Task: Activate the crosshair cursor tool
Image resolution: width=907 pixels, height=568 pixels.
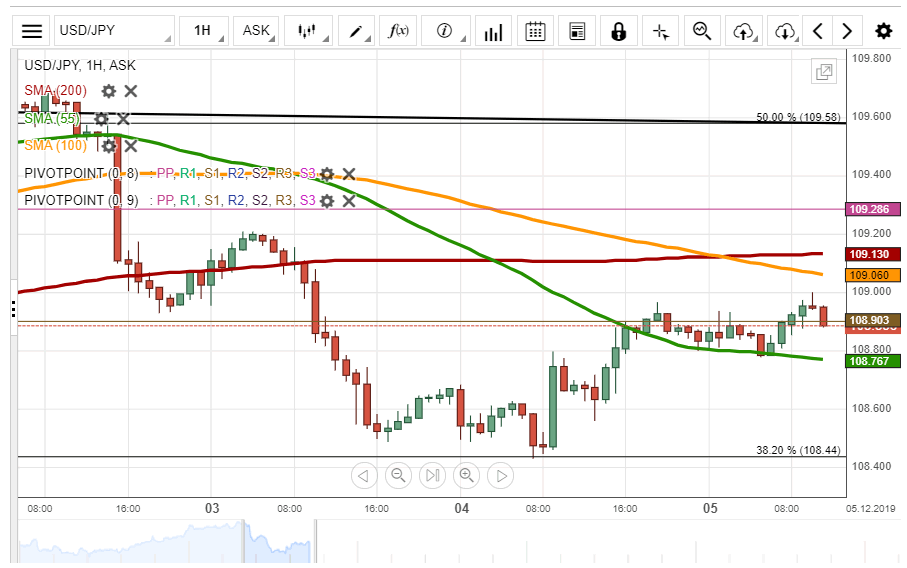Action: tap(661, 31)
